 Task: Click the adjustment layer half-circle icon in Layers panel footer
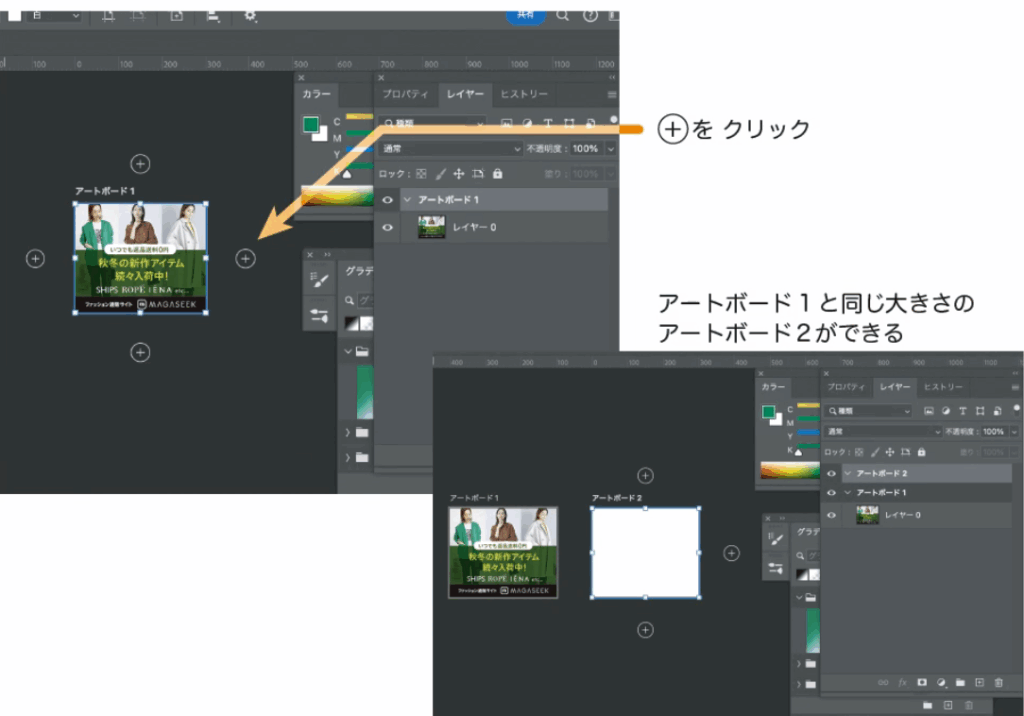[941, 682]
